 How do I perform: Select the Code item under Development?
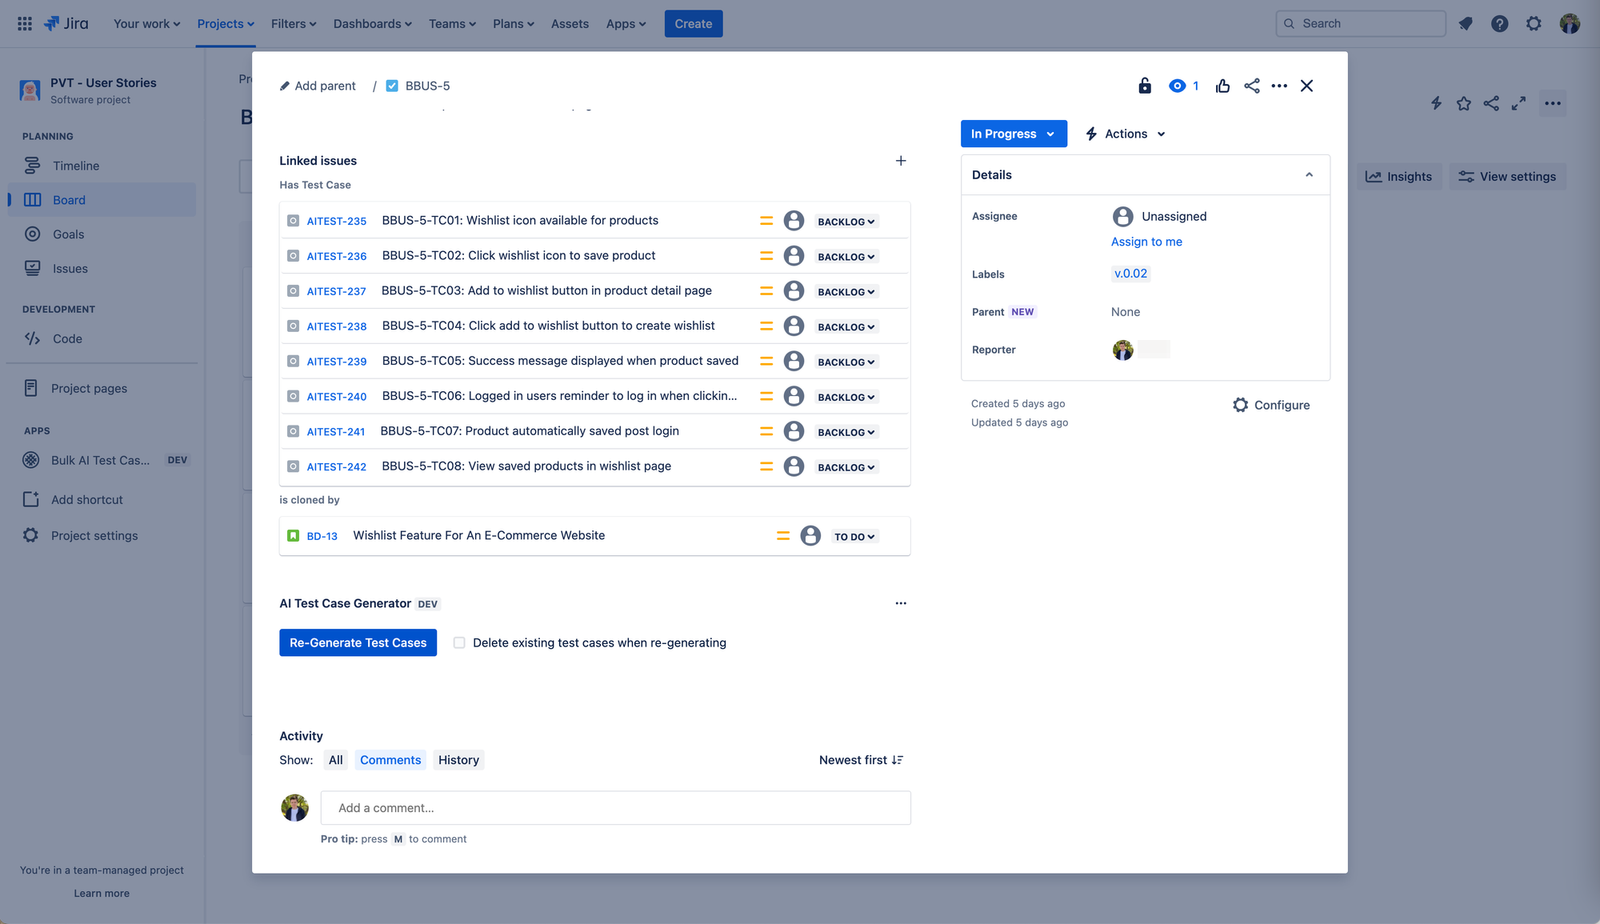click(x=67, y=338)
